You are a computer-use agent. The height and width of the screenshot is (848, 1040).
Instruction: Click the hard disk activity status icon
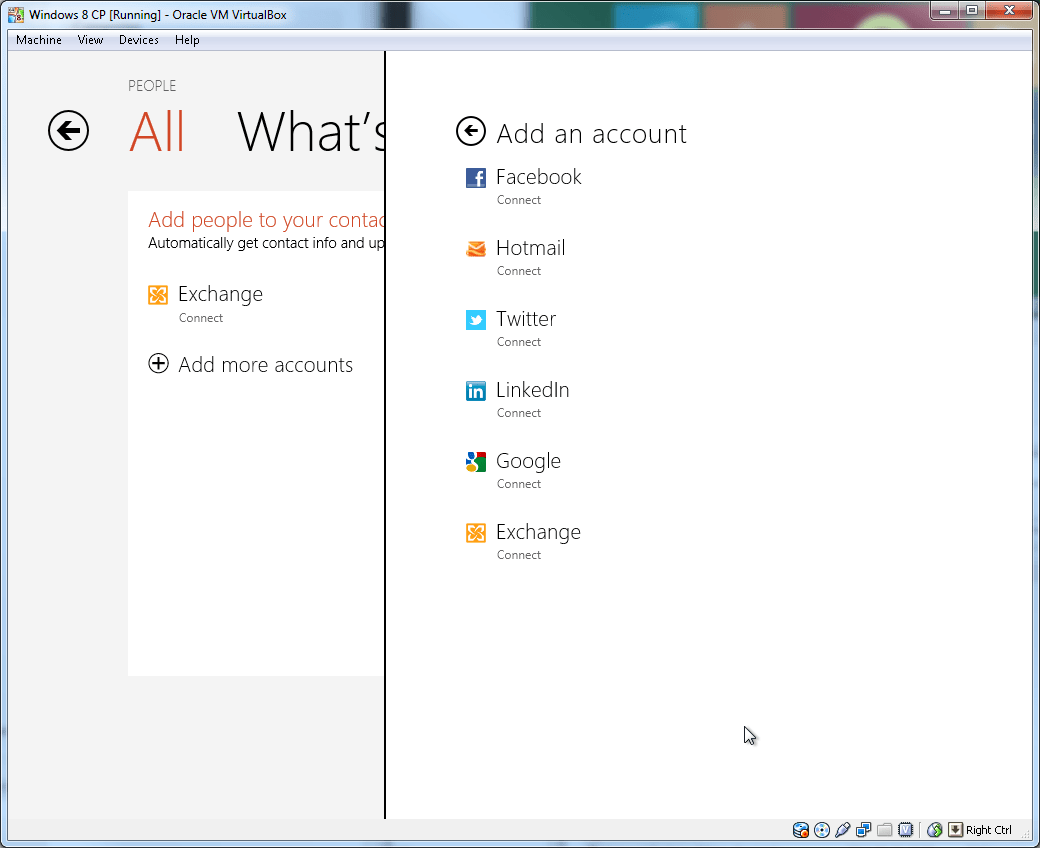click(801, 829)
